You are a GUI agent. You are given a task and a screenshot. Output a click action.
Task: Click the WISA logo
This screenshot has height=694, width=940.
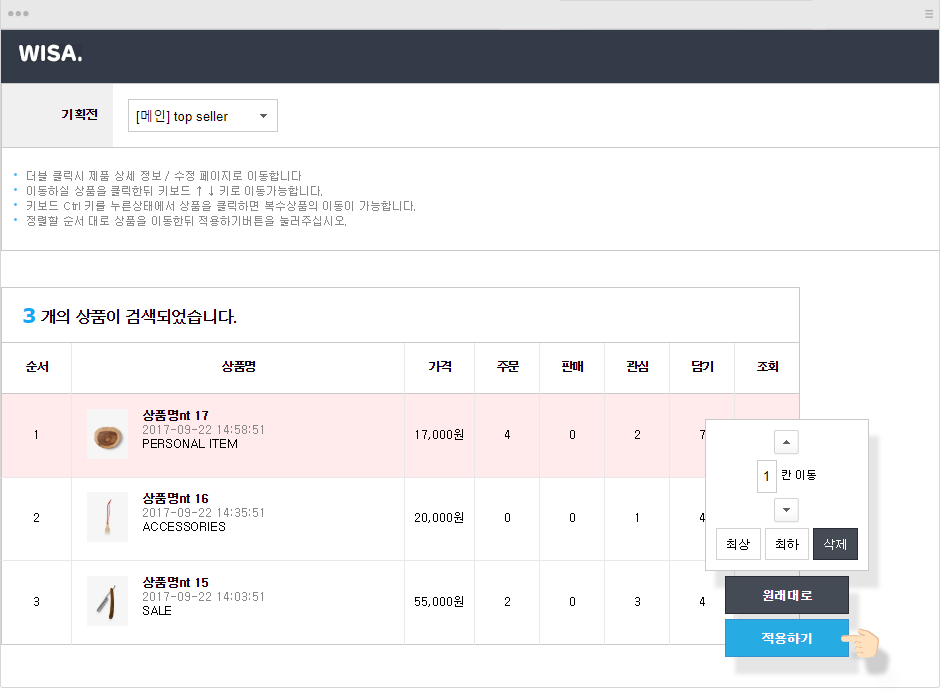[x=50, y=54]
